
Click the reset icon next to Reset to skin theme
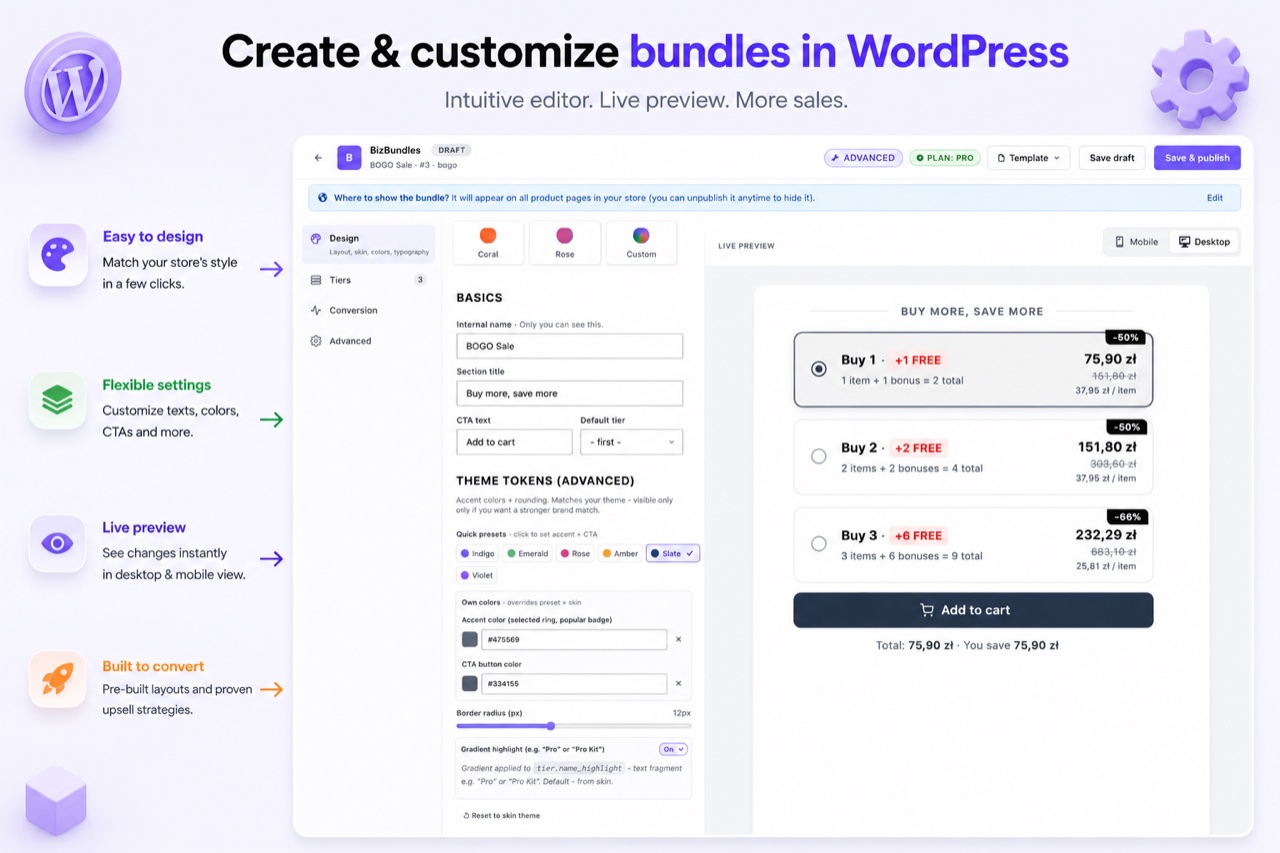pyautogui.click(x=466, y=816)
